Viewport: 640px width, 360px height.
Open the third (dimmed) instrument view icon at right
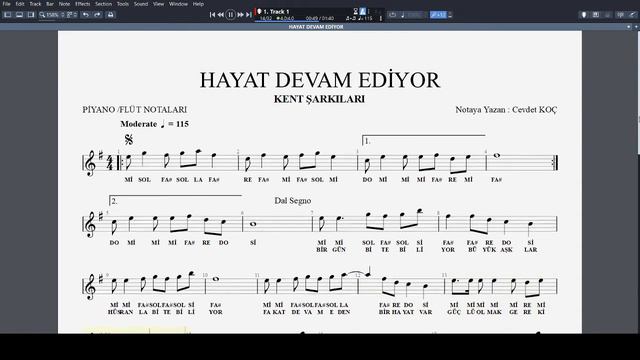(608, 15)
